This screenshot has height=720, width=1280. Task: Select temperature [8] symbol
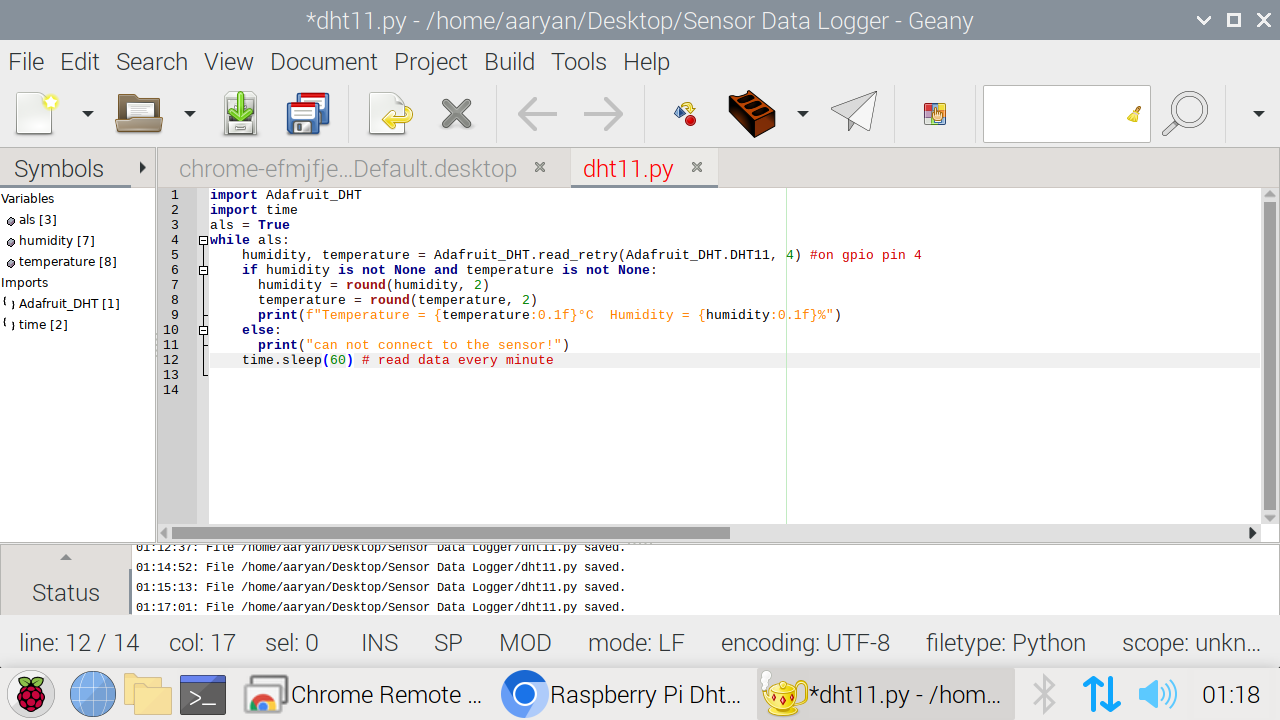click(67, 262)
